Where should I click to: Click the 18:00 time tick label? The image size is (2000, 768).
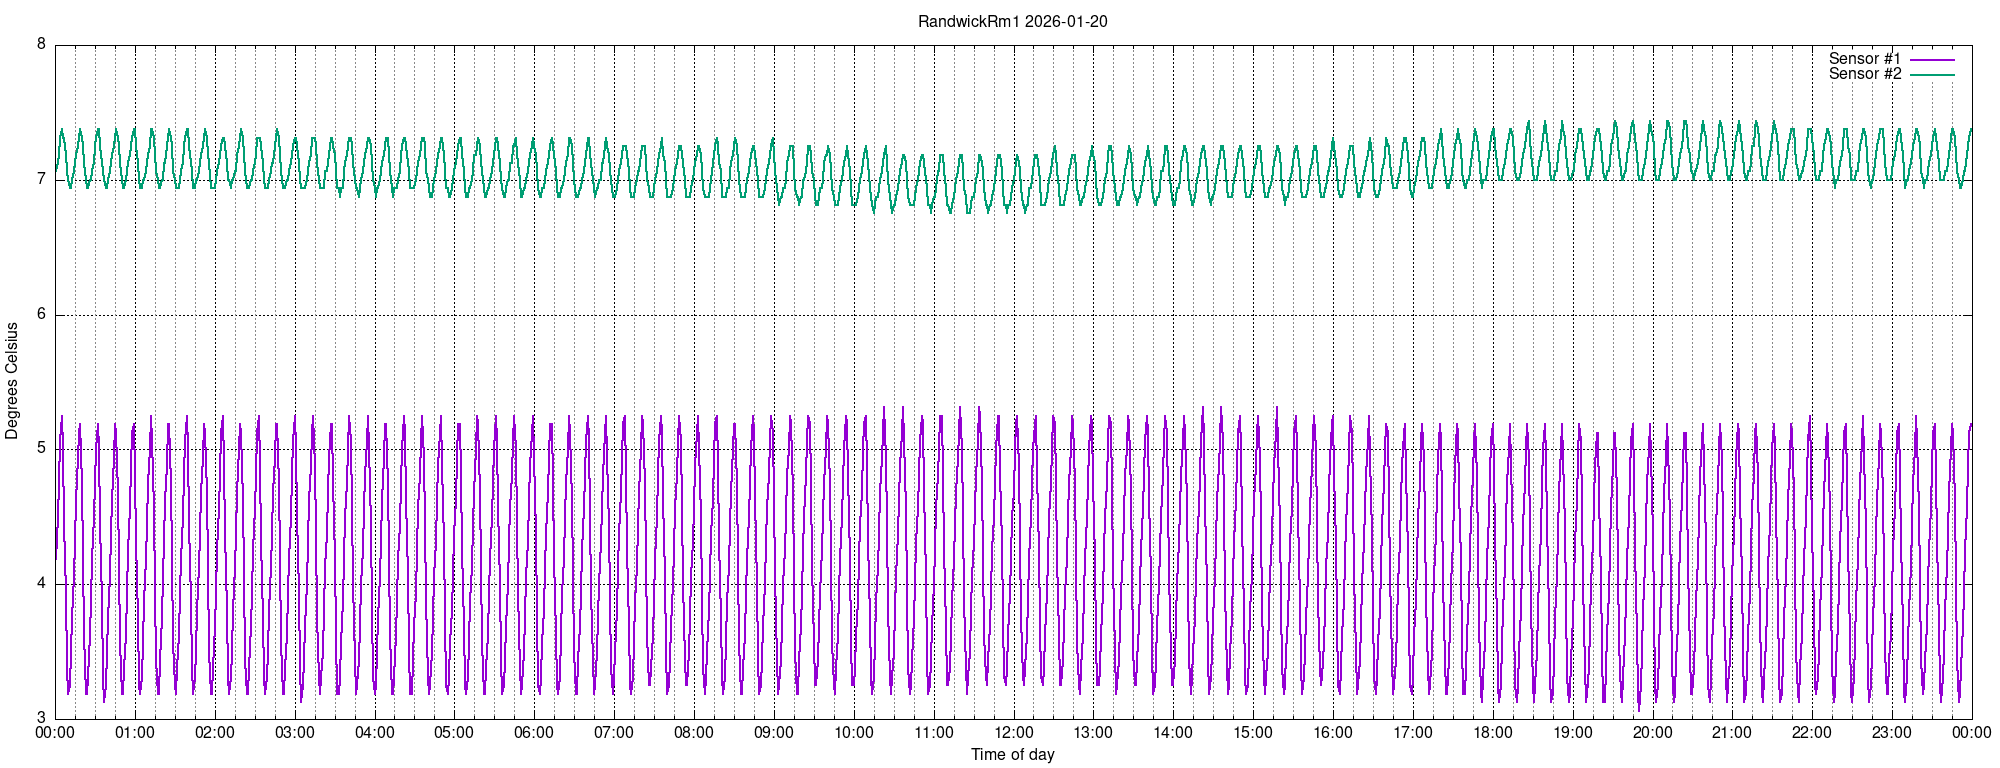coord(1492,733)
